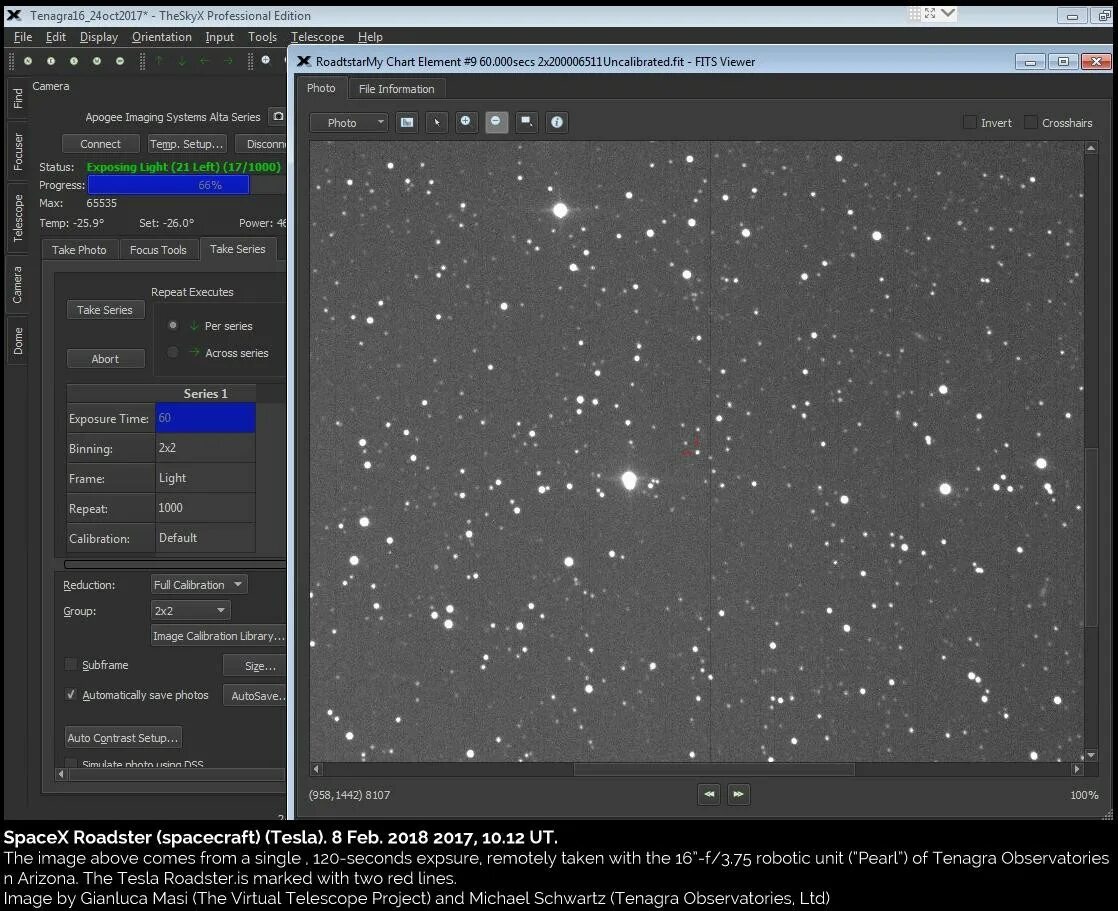The height and width of the screenshot is (911, 1118).
Task: Click the main toolbar zoom-in magnifier icon
Action: pos(266,61)
